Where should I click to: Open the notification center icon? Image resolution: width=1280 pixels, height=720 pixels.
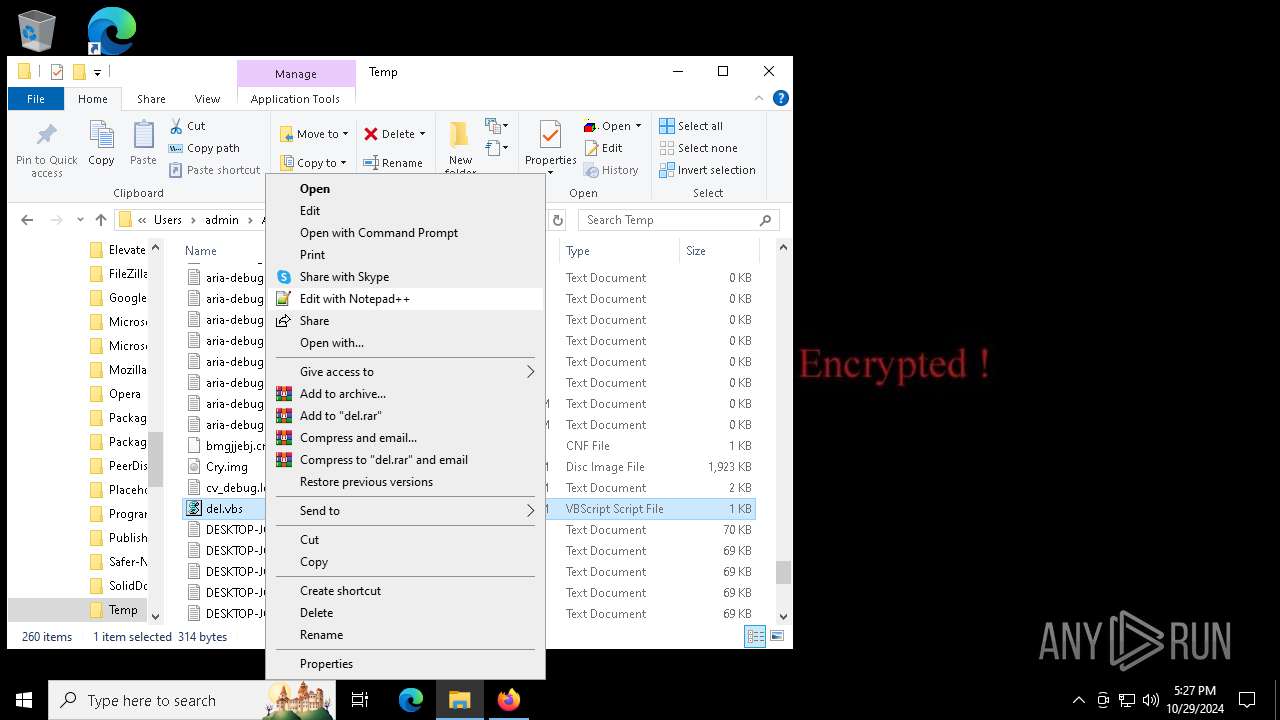(1247, 700)
